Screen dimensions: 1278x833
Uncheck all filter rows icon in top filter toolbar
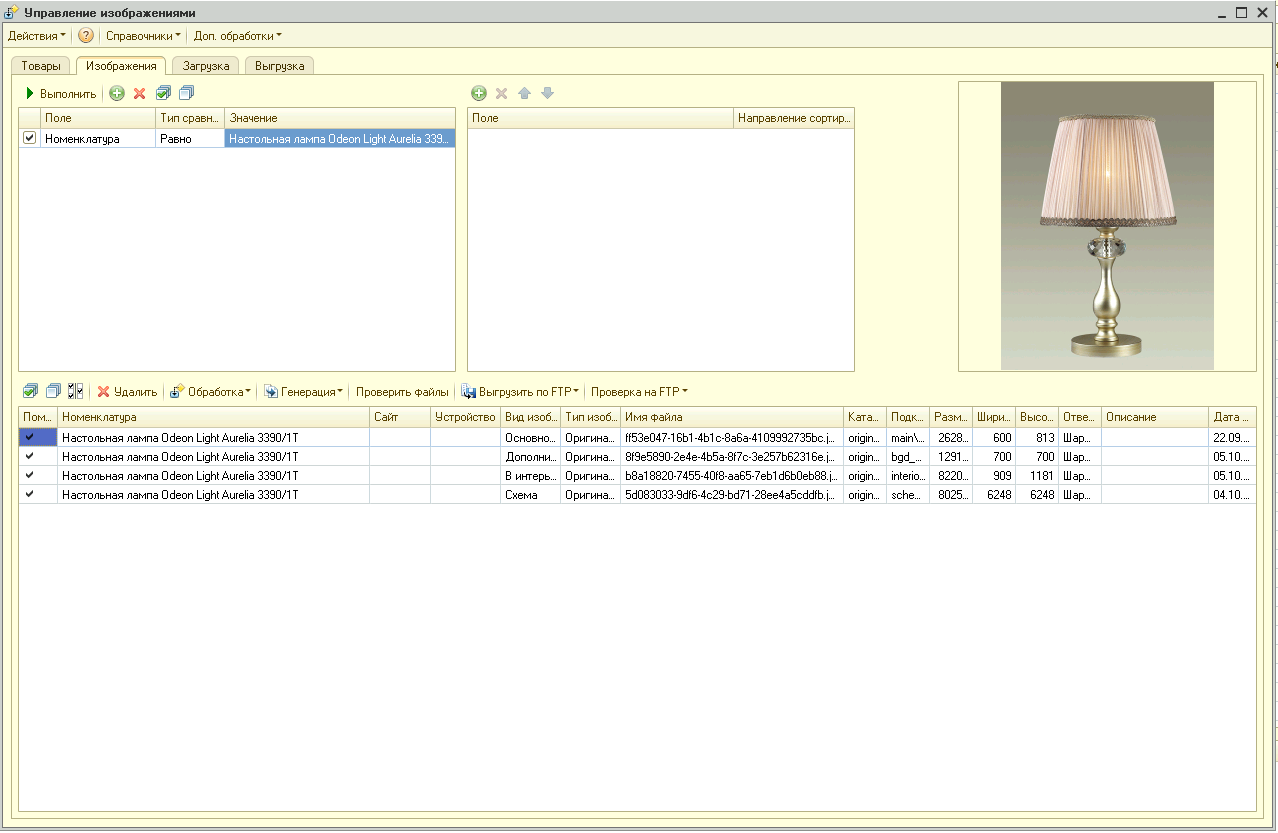186,94
